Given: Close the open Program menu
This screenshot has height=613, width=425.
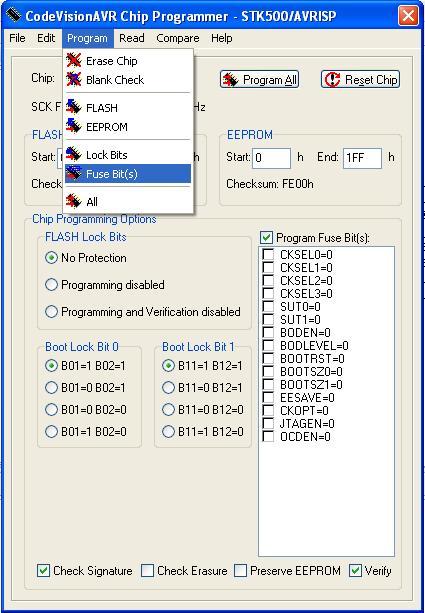Looking at the screenshot, I should [87, 38].
